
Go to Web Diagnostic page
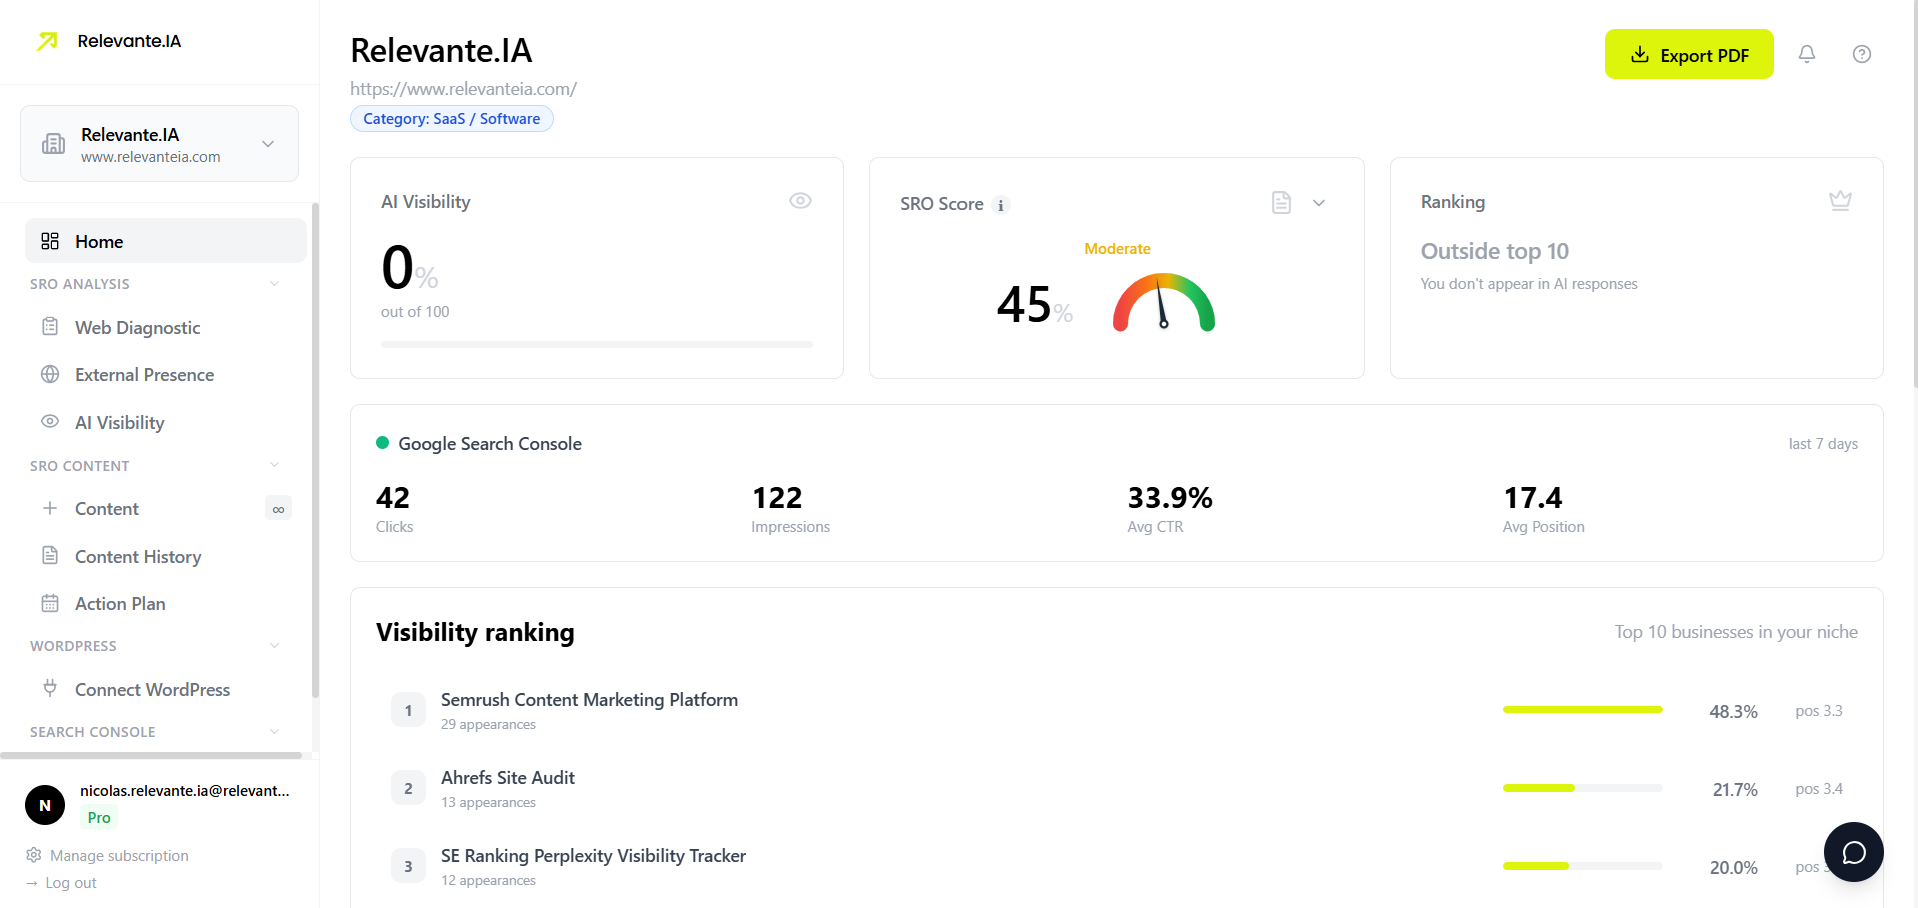(x=137, y=328)
